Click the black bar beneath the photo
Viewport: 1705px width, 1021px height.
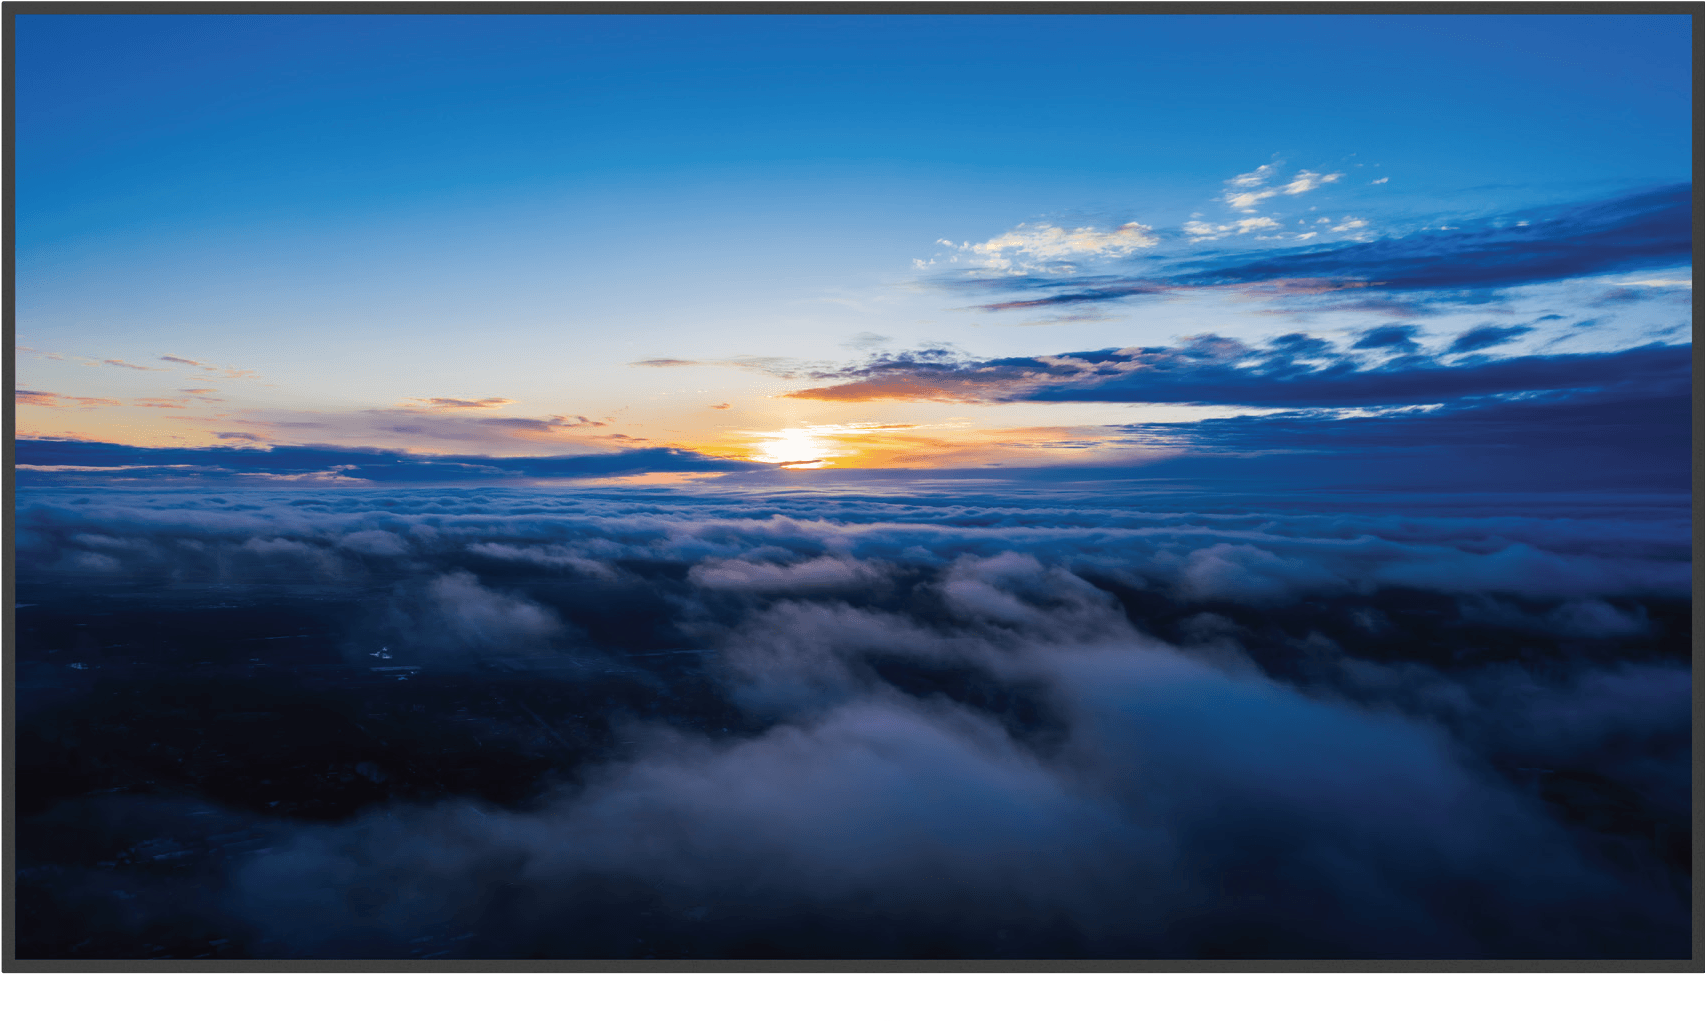click(x=852, y=998)
